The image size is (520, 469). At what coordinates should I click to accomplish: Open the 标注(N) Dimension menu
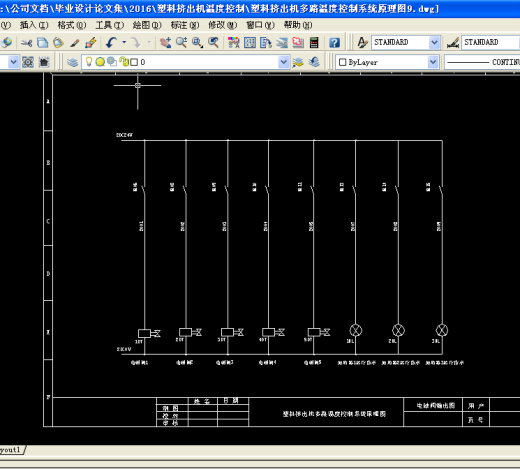click(185, 25)
